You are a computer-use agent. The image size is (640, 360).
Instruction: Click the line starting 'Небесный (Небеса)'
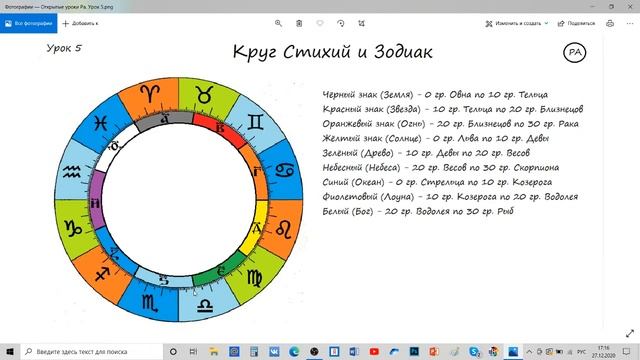(x=441, y=167)
